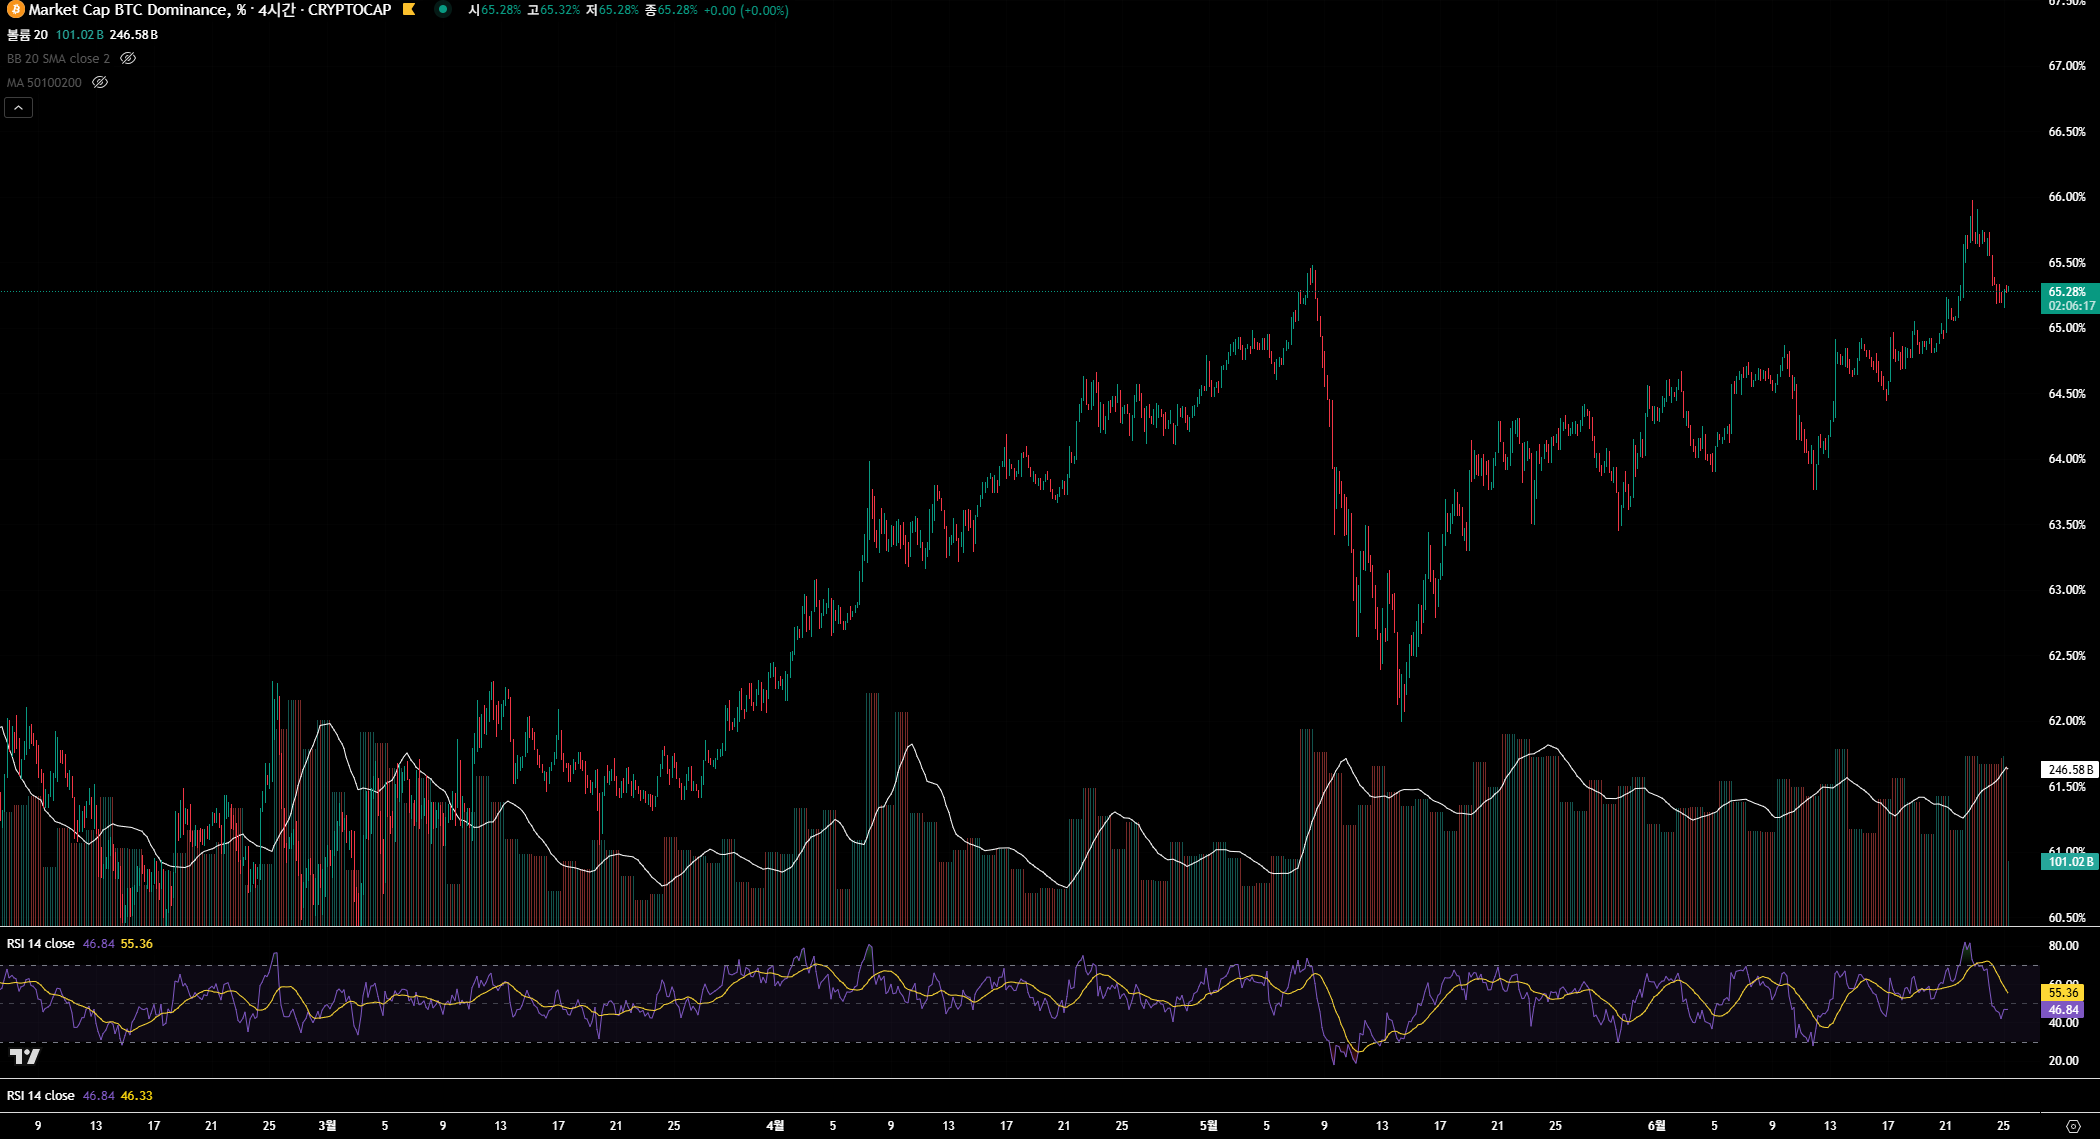Viewport: 2100px width, 1139px height.
Task: Click the purple RSI value 46.84 label
Action: (2063, 1010)
